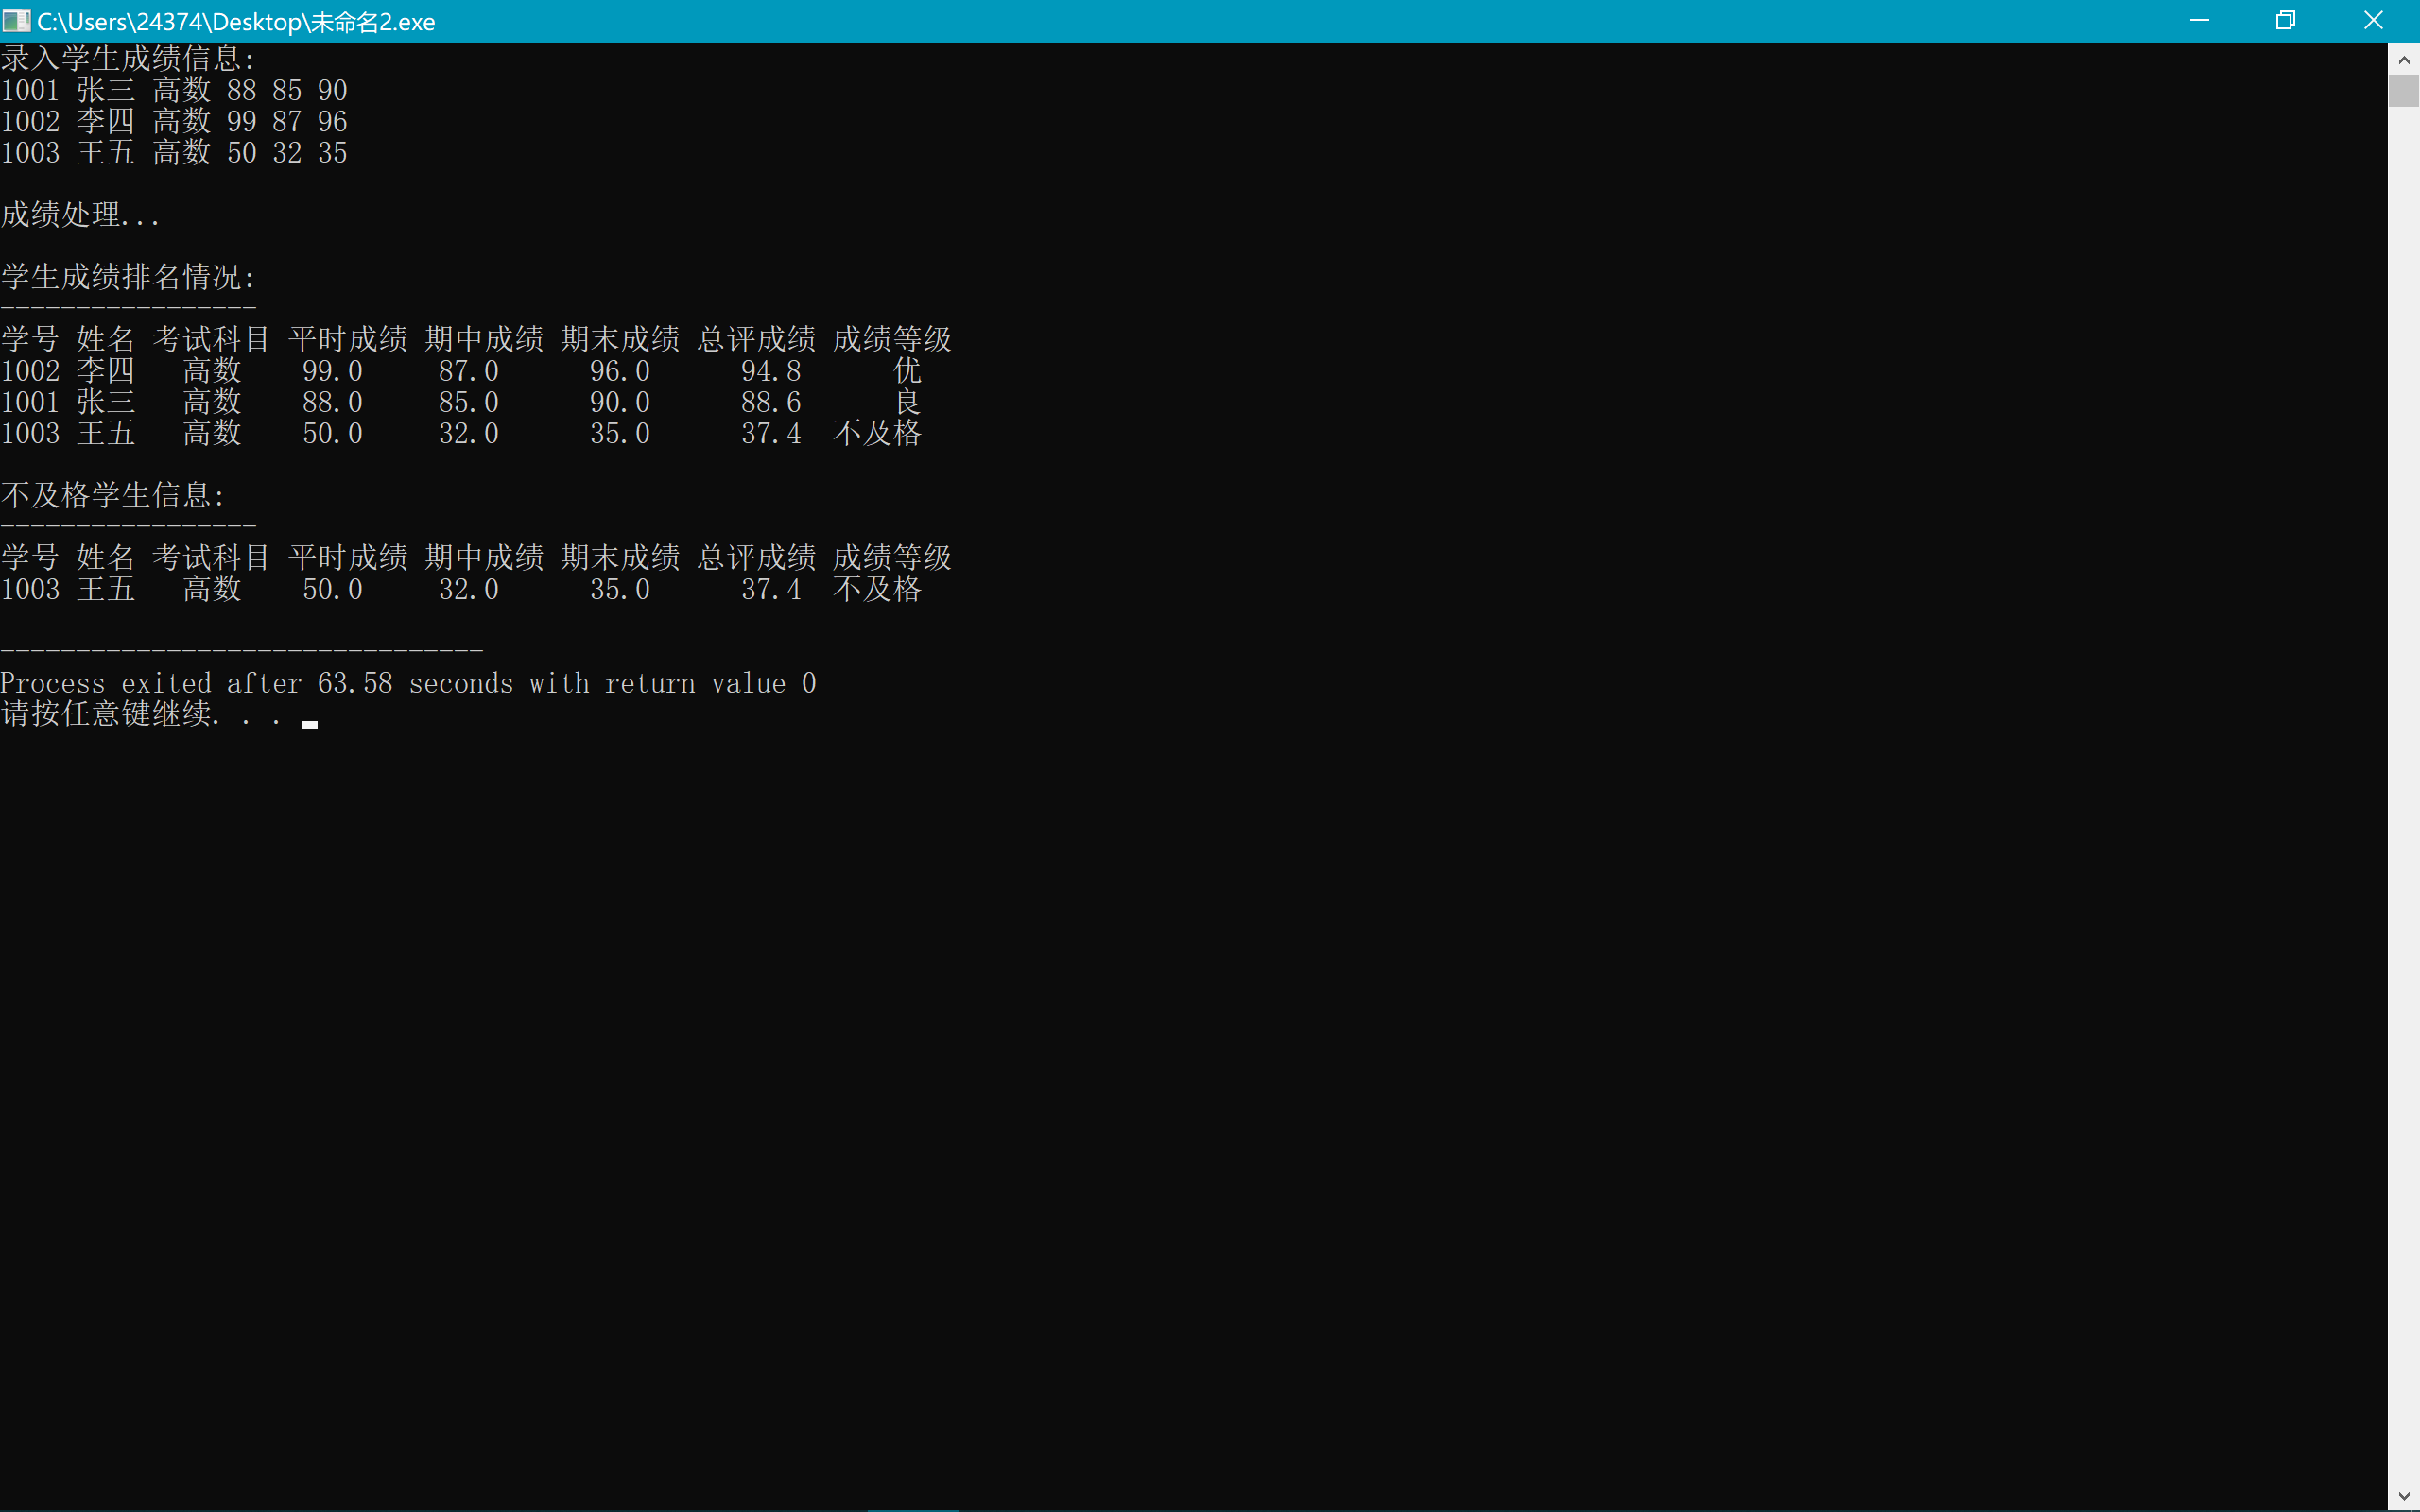Click the 总评成绩 header in ranking table
The height and width of the screenshot is (1512, 2420).
(x=756, y=339)
